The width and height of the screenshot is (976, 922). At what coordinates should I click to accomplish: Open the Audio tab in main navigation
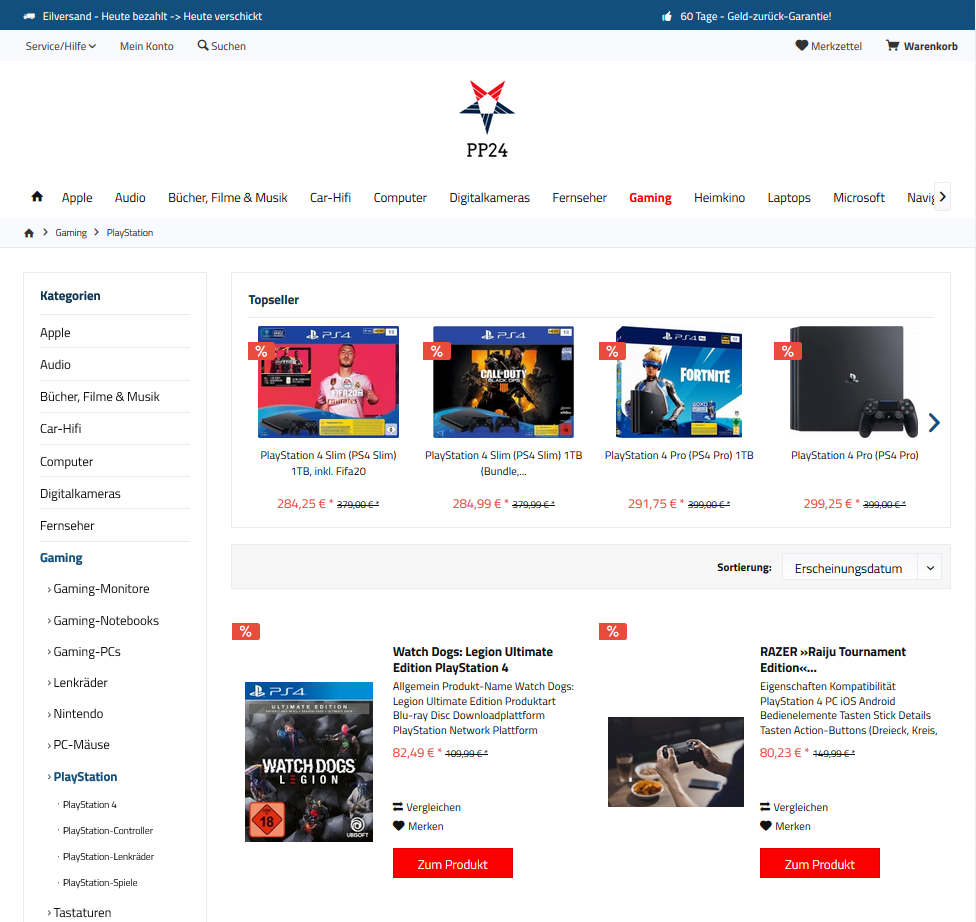(130, 197)
